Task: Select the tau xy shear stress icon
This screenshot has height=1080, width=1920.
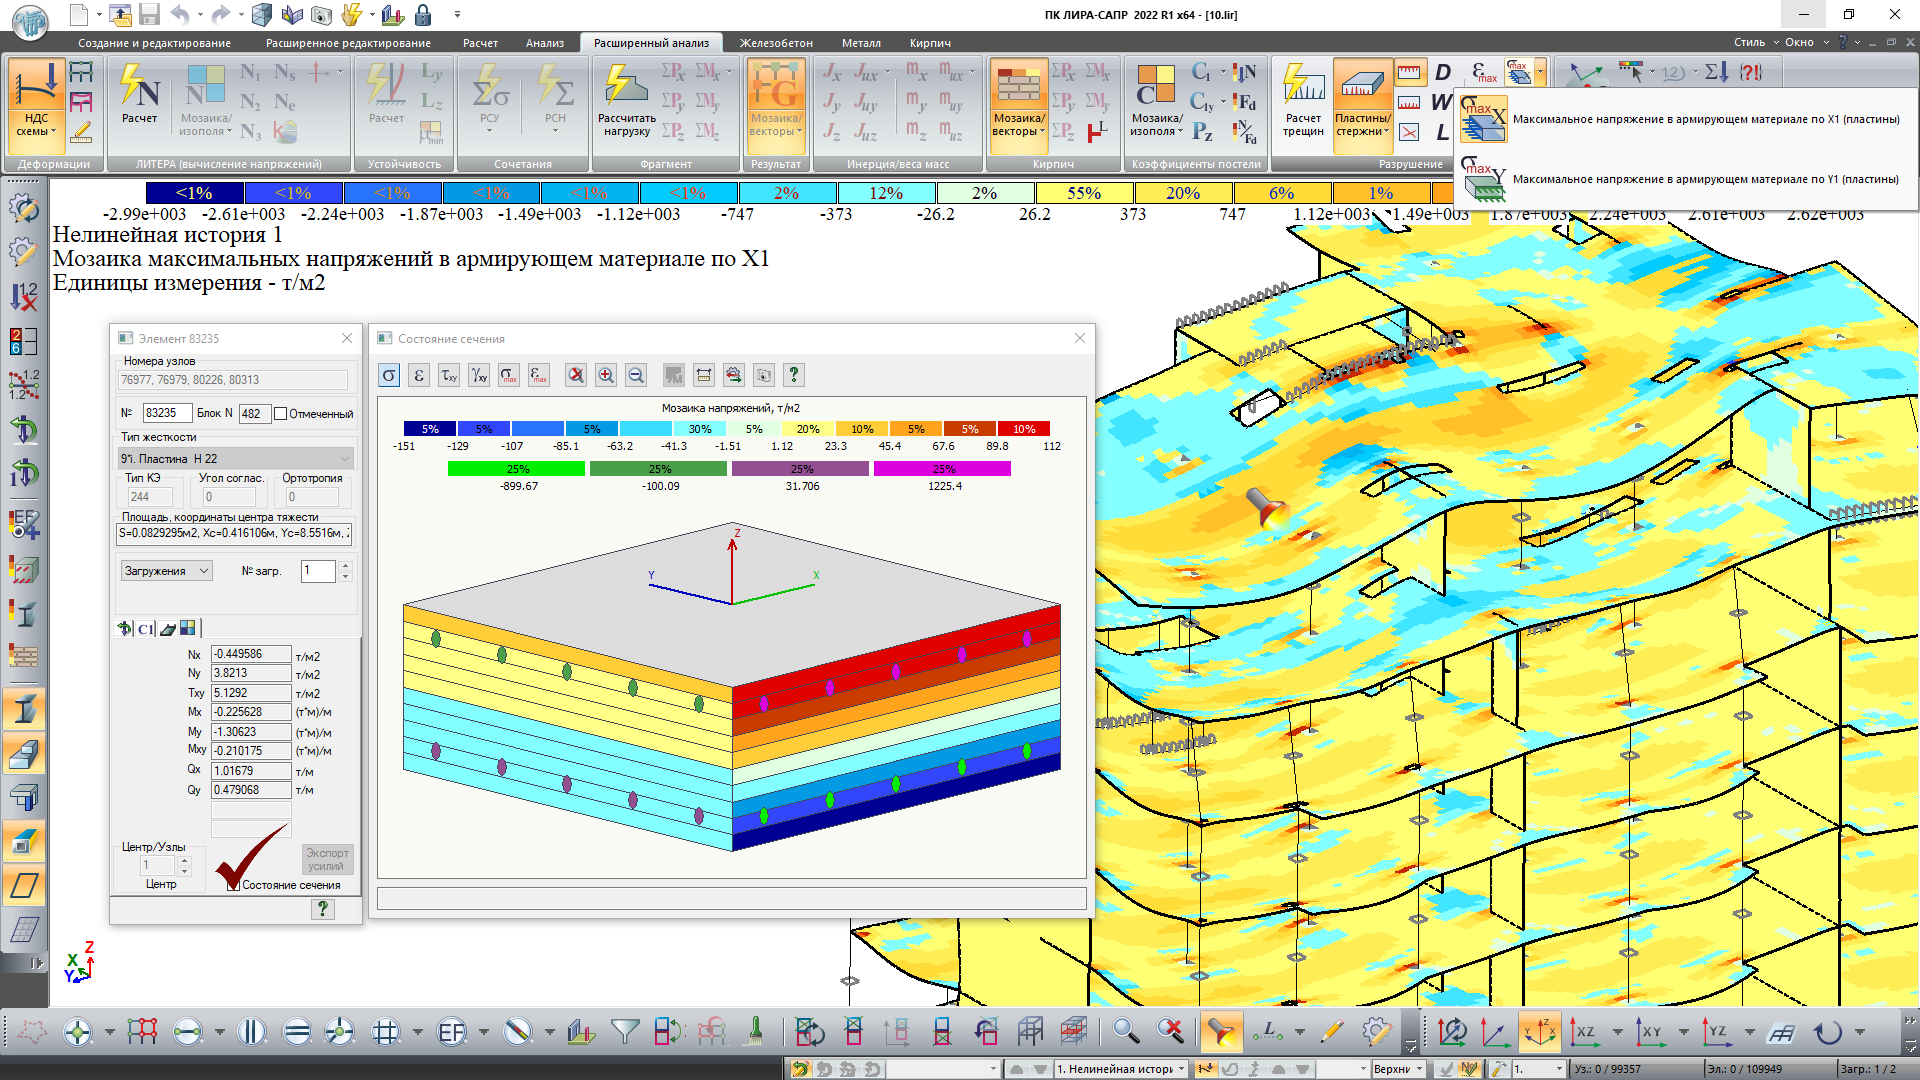Action: click(x=449, y=375)
